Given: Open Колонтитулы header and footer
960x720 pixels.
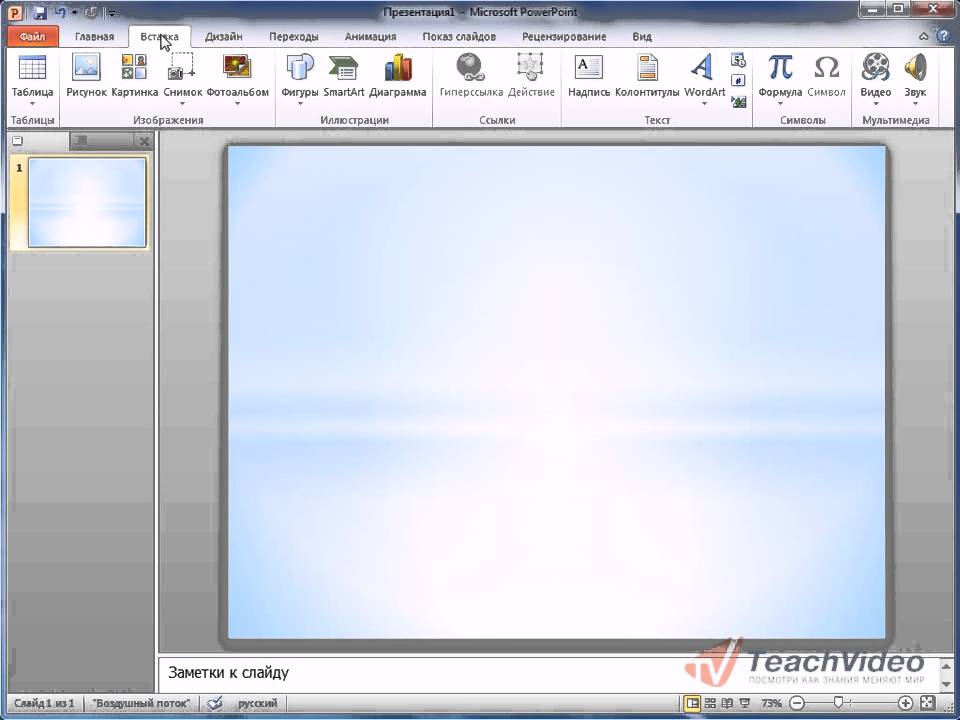Looking at the screenshot, I should pyautogui.click(x=647, y=76).
